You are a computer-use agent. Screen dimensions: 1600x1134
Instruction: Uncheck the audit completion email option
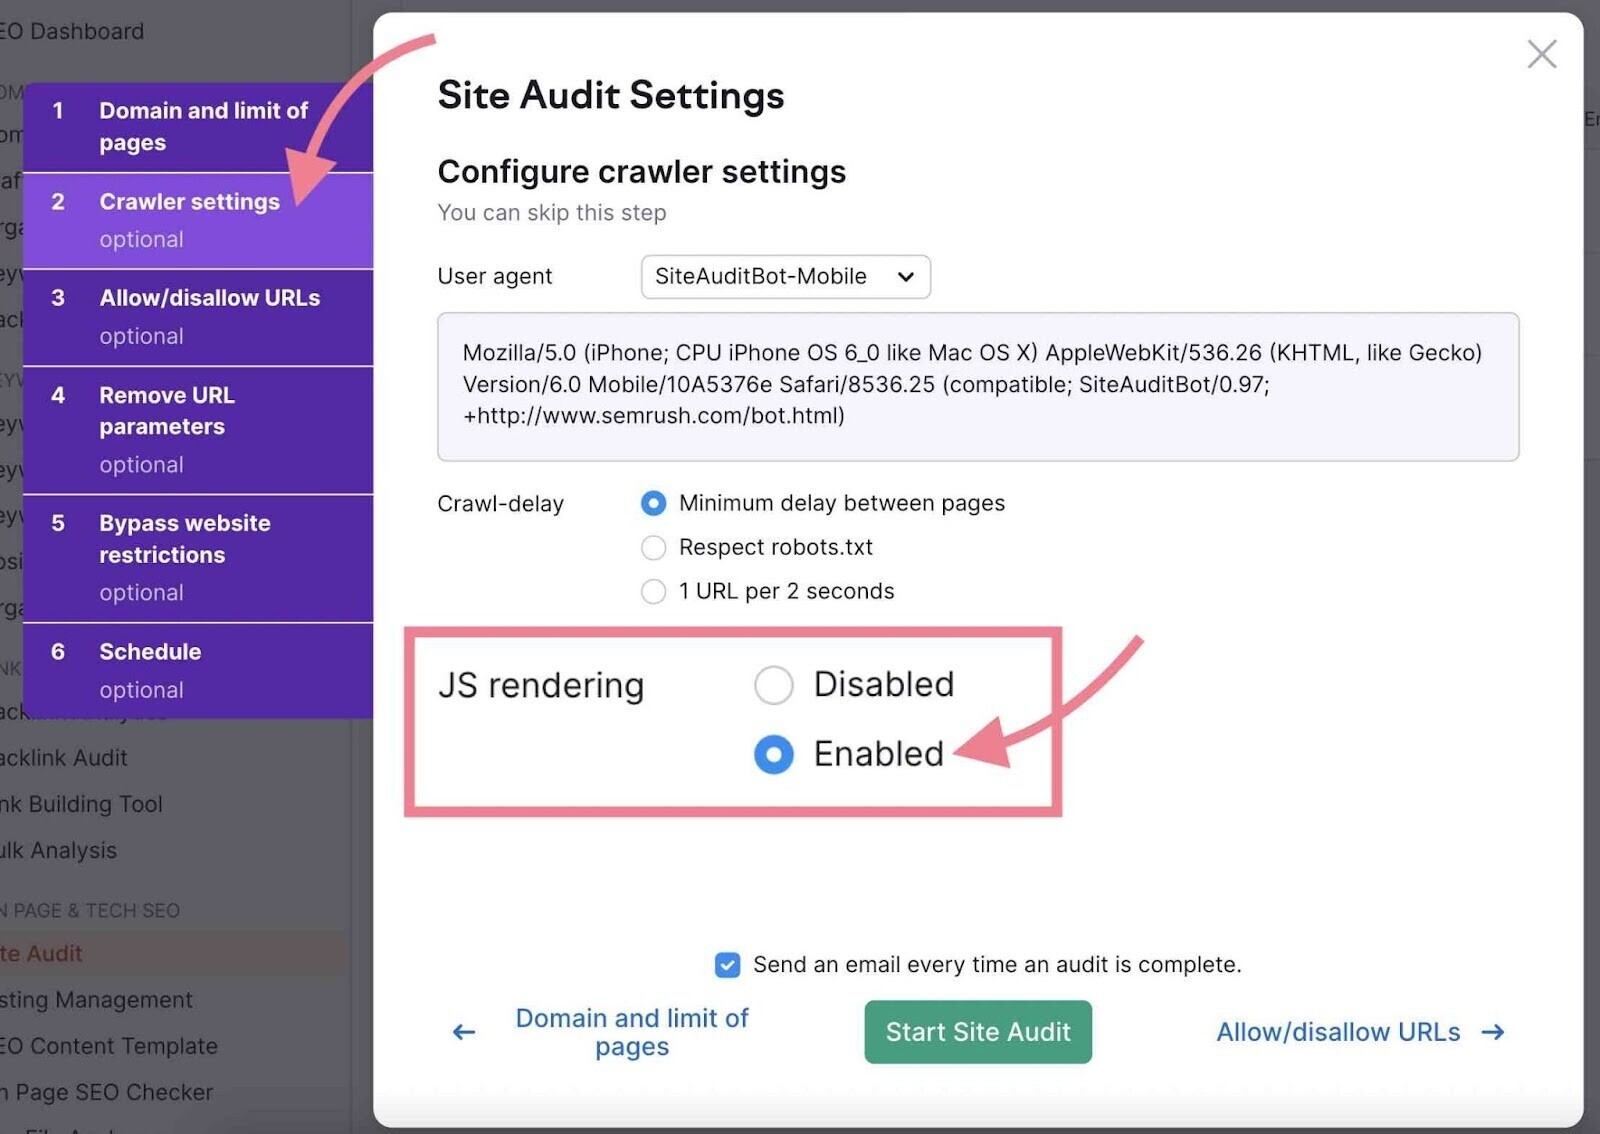click(726, 965)
